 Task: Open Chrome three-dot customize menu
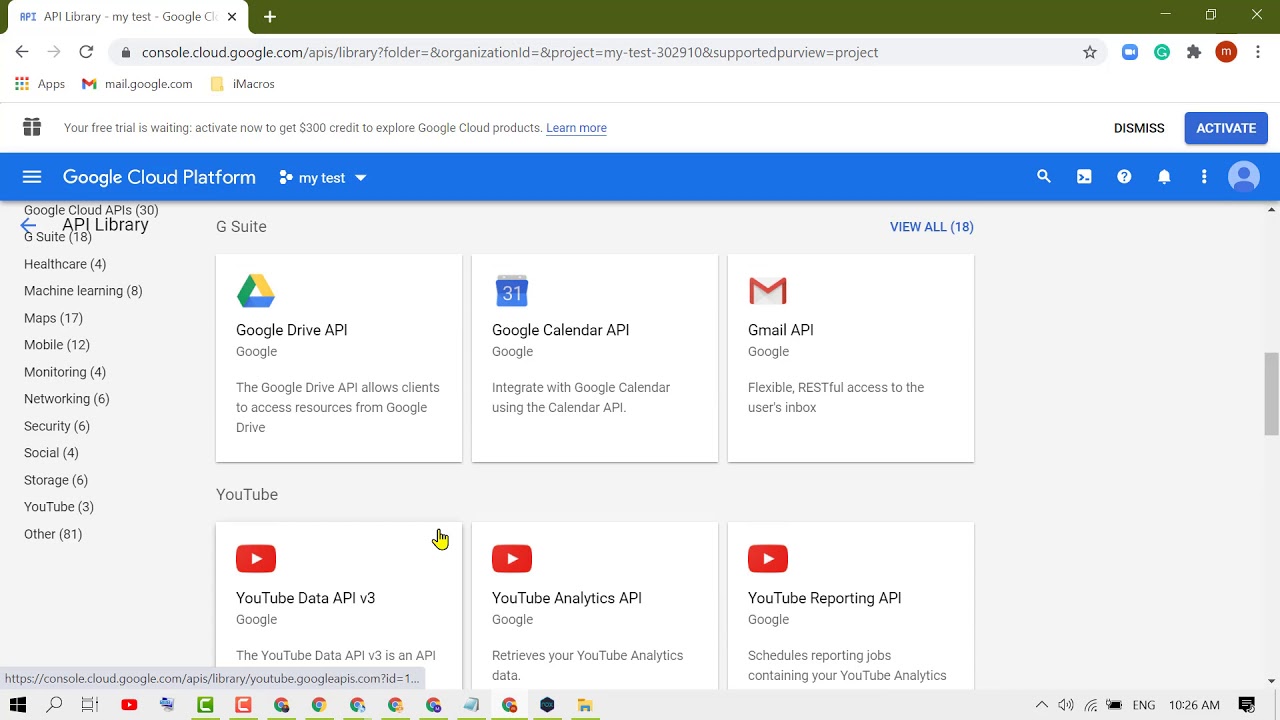pyautogui.click(x=1258, y=52)
